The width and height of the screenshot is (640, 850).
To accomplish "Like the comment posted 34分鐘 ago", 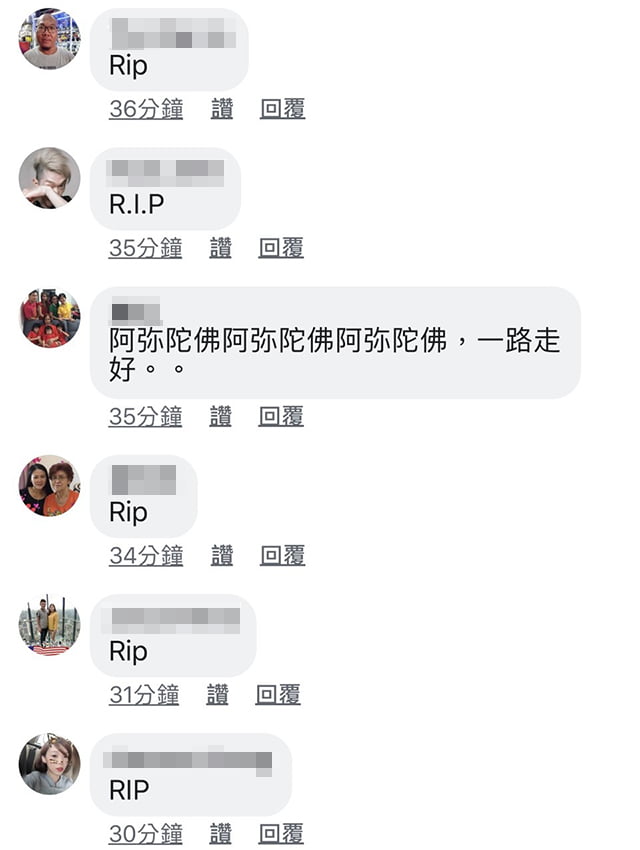I will [x=222, y=556].
